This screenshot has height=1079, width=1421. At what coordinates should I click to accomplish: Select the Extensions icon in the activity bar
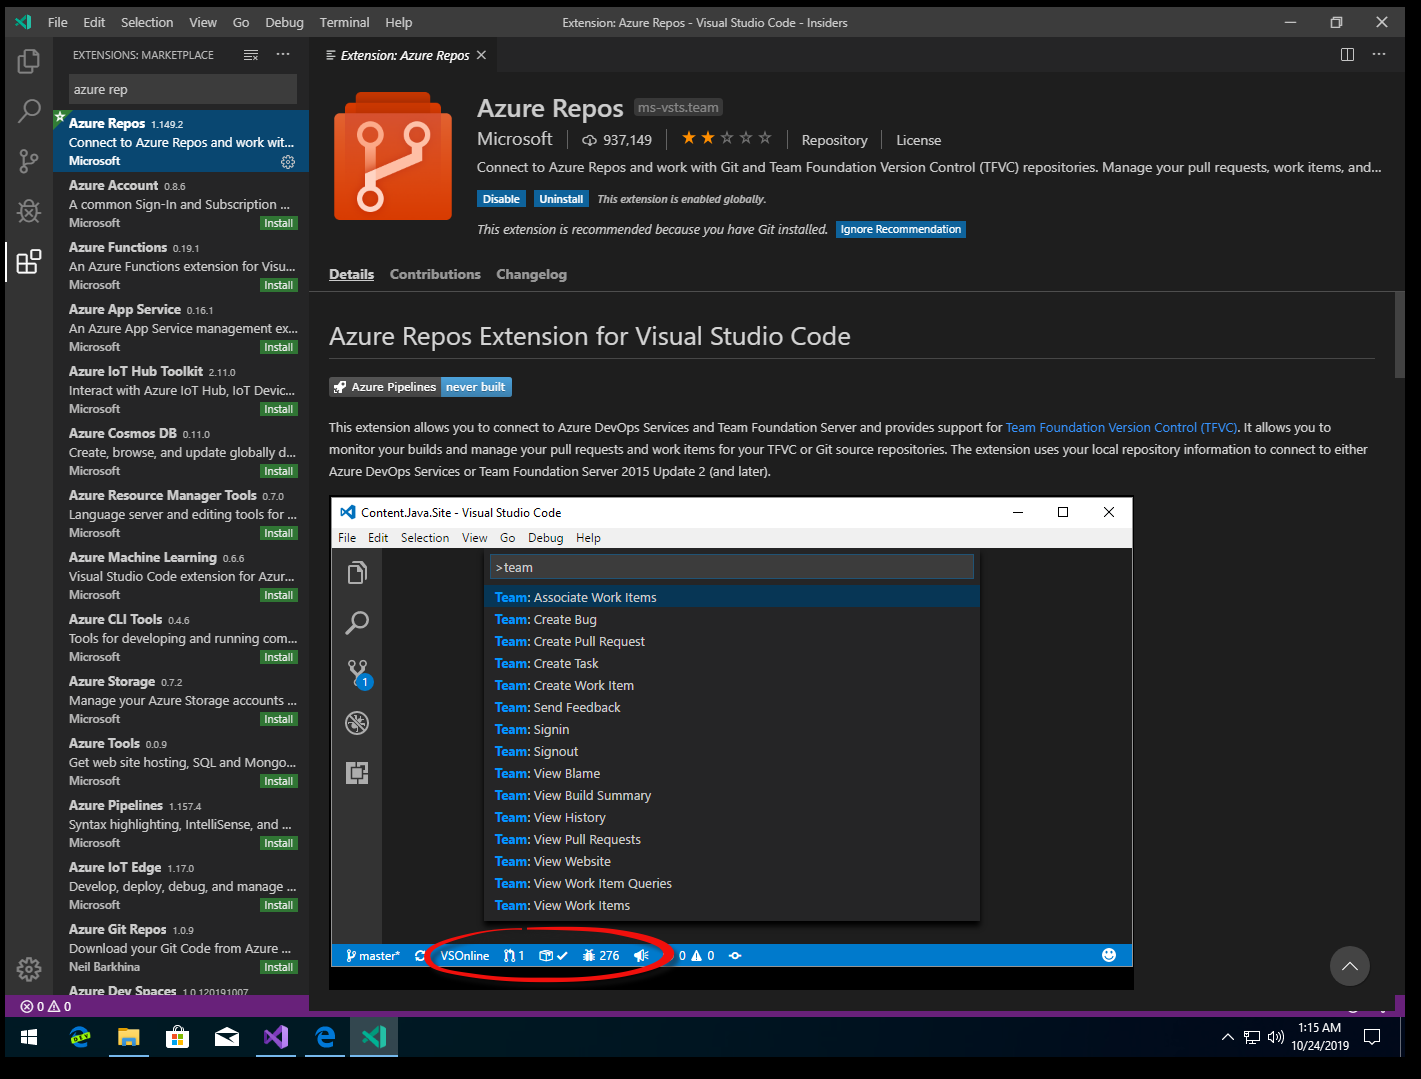28,263
